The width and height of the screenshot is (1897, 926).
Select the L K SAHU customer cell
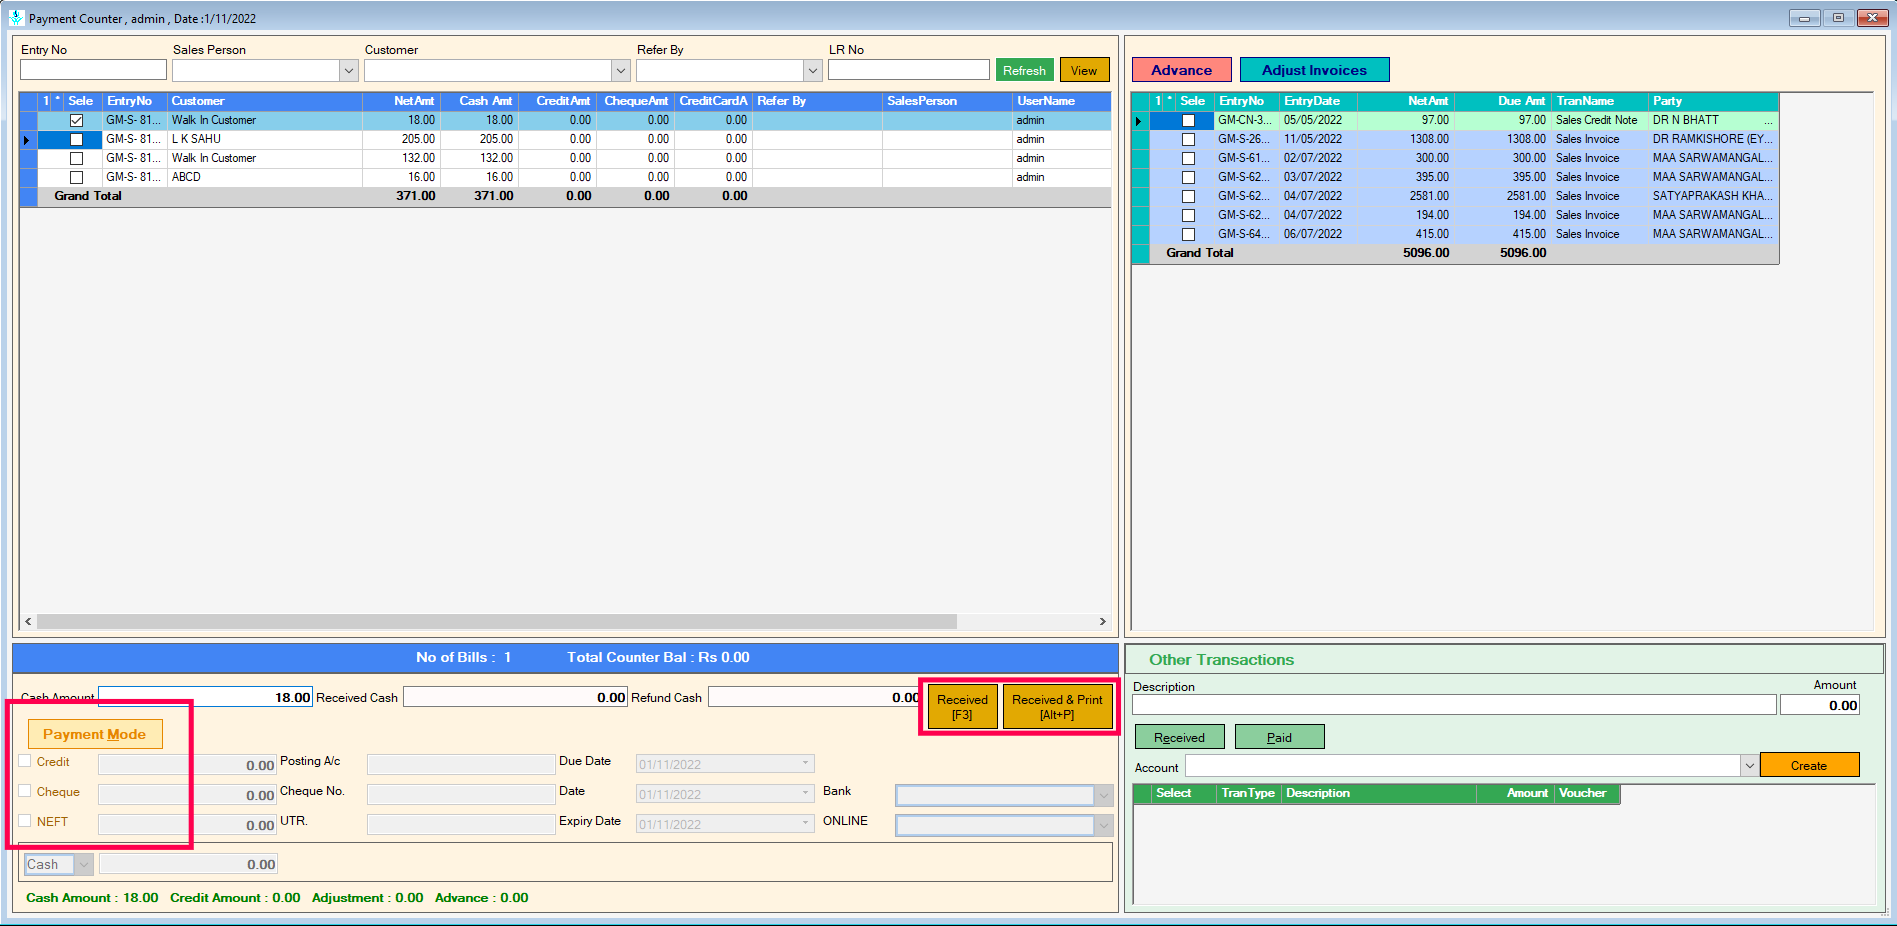click(264, 139)
